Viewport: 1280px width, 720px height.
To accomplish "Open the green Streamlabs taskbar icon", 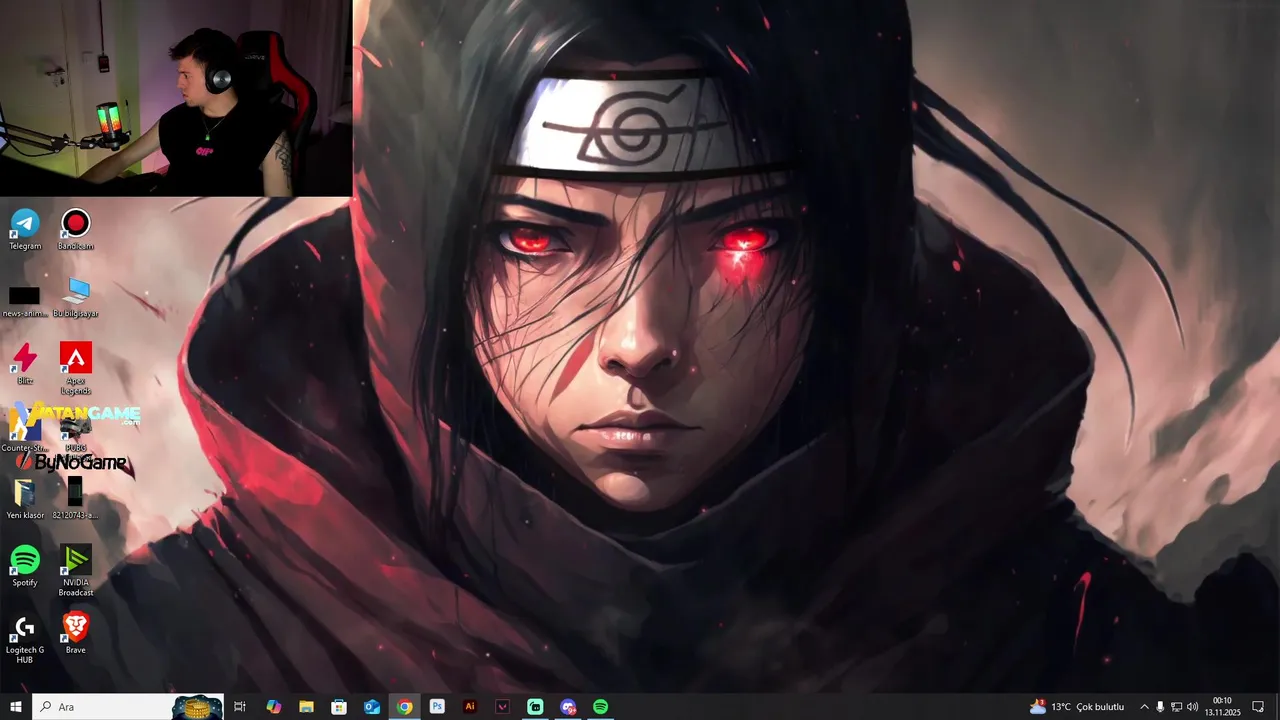I will [x=535, y=707].
